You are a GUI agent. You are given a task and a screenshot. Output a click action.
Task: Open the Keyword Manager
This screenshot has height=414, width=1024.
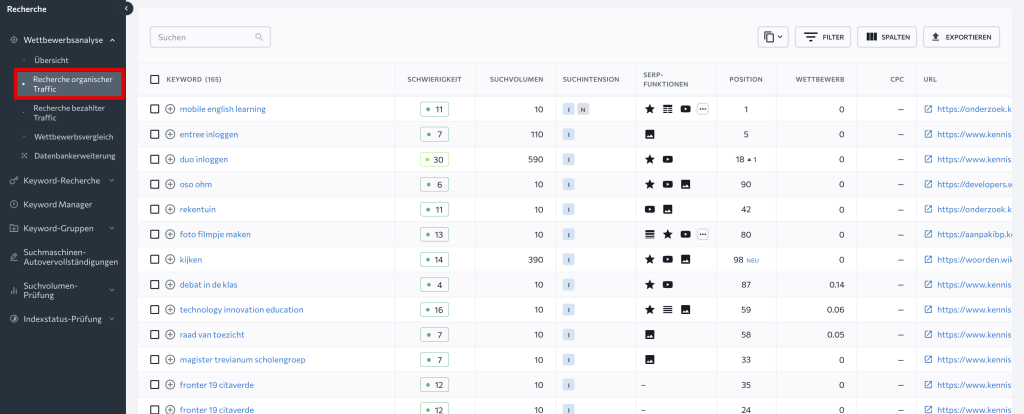[x=57, y=204]
